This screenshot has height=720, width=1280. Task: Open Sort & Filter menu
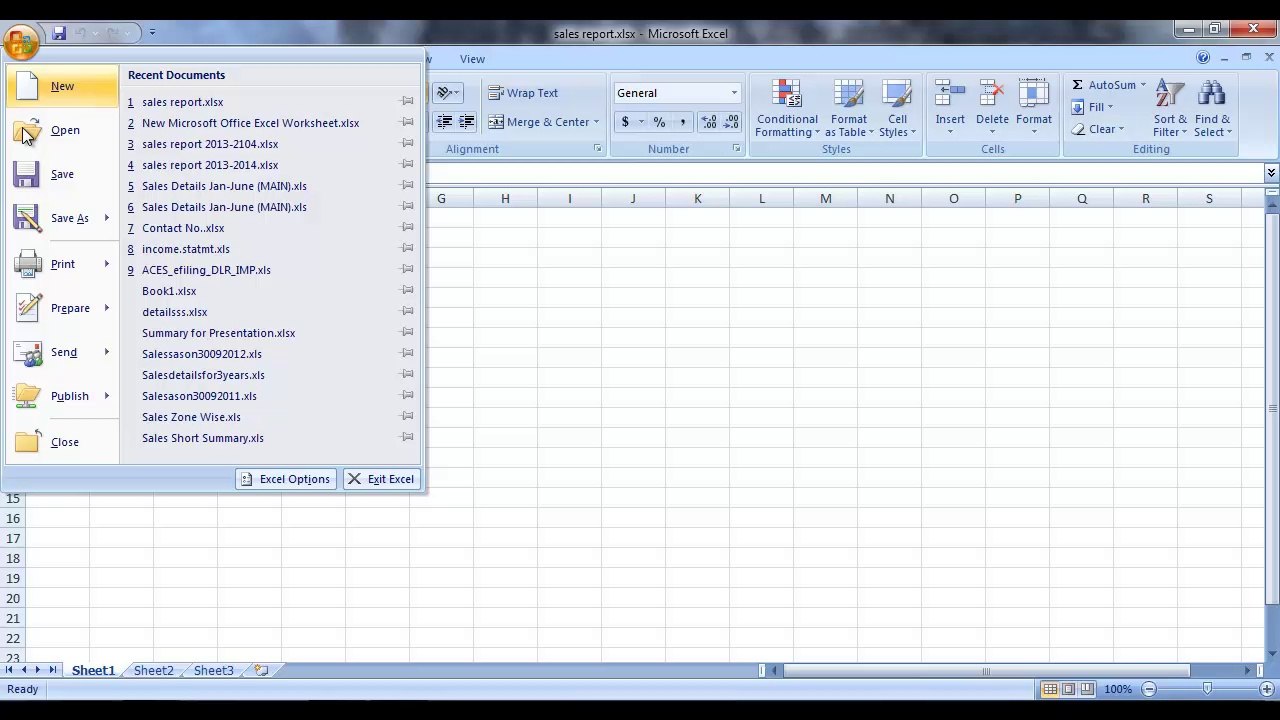pos(1169,109)
